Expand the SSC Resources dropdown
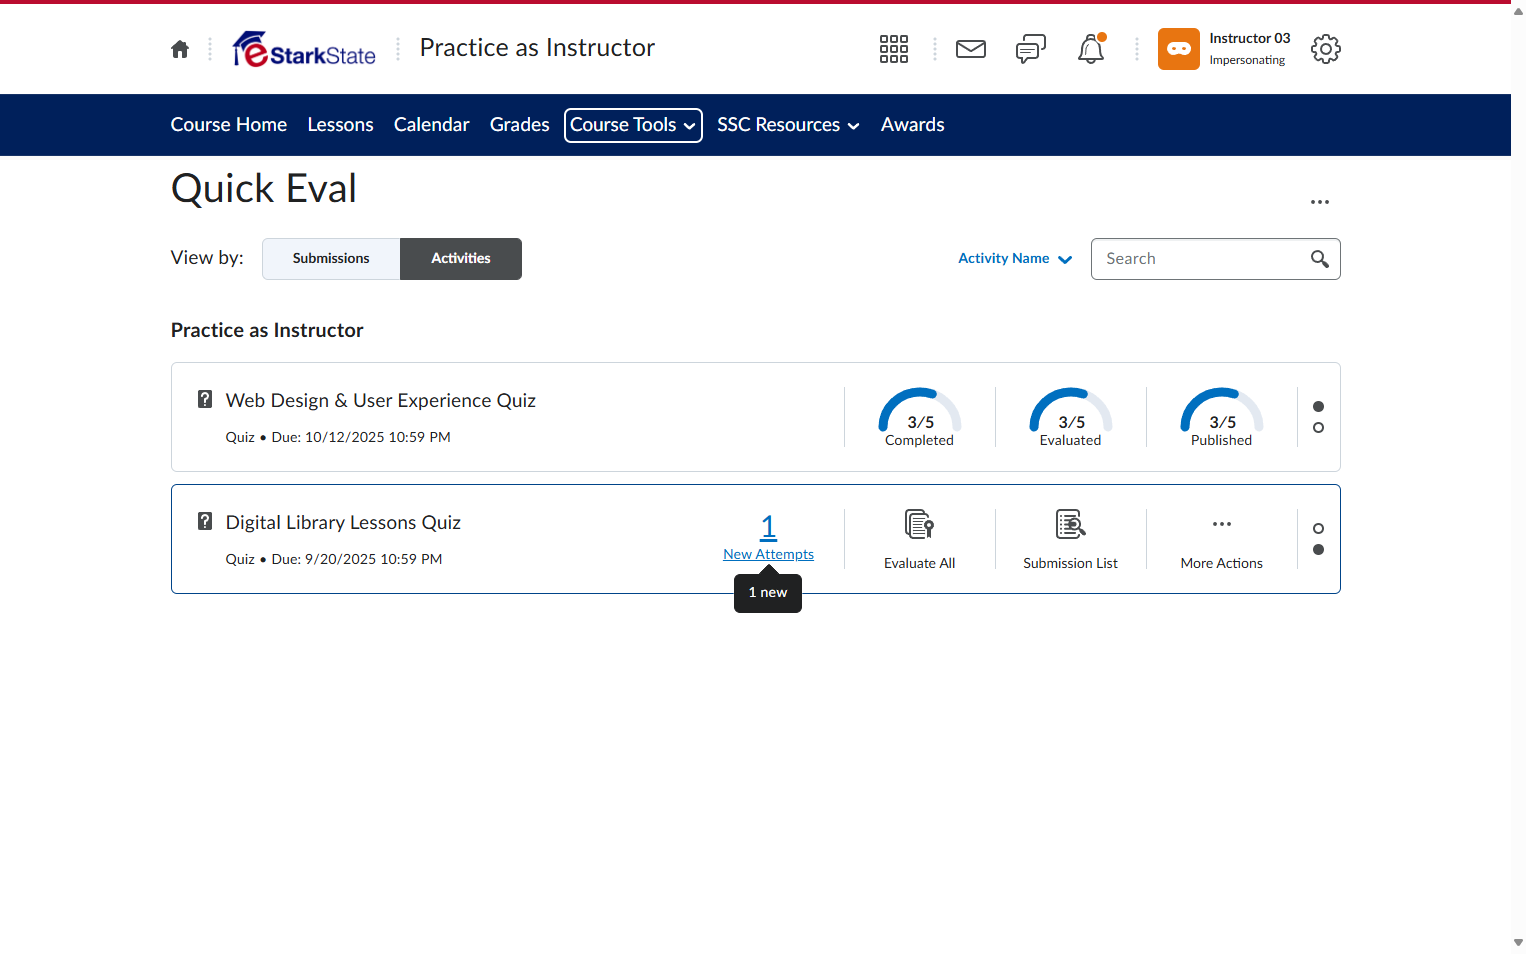Viewport: 1526px width, 954px height. (788, 125)
